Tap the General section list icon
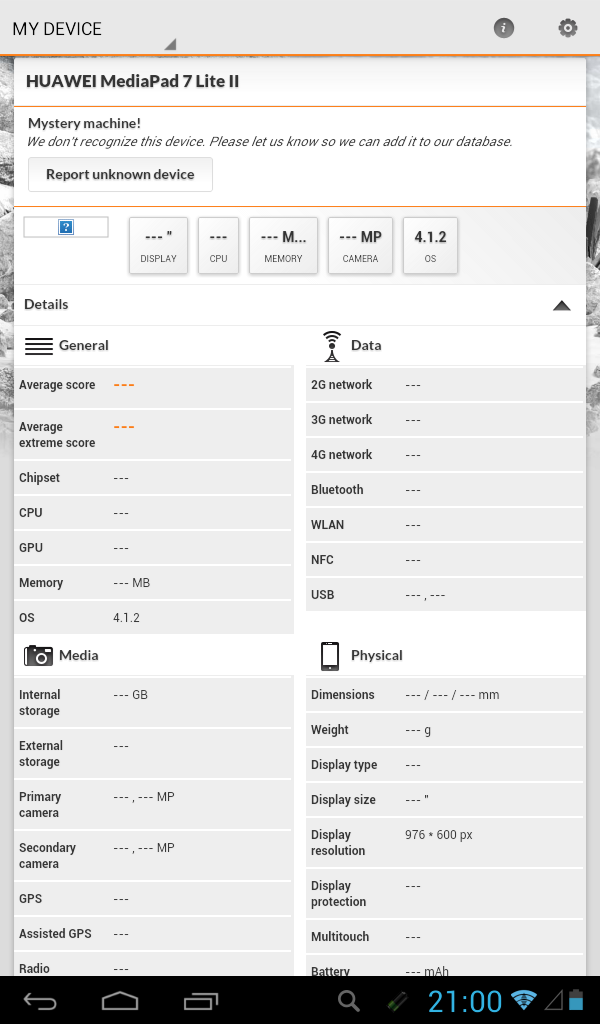Viewport: 600px width, 1024px height. [39, 345]
